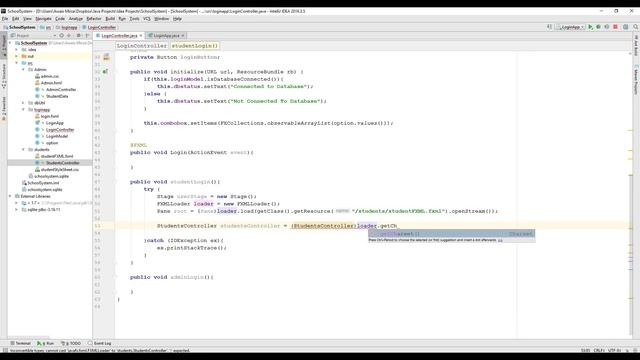Click tool window toggle icon in bottom-left corner

(5, 350)
